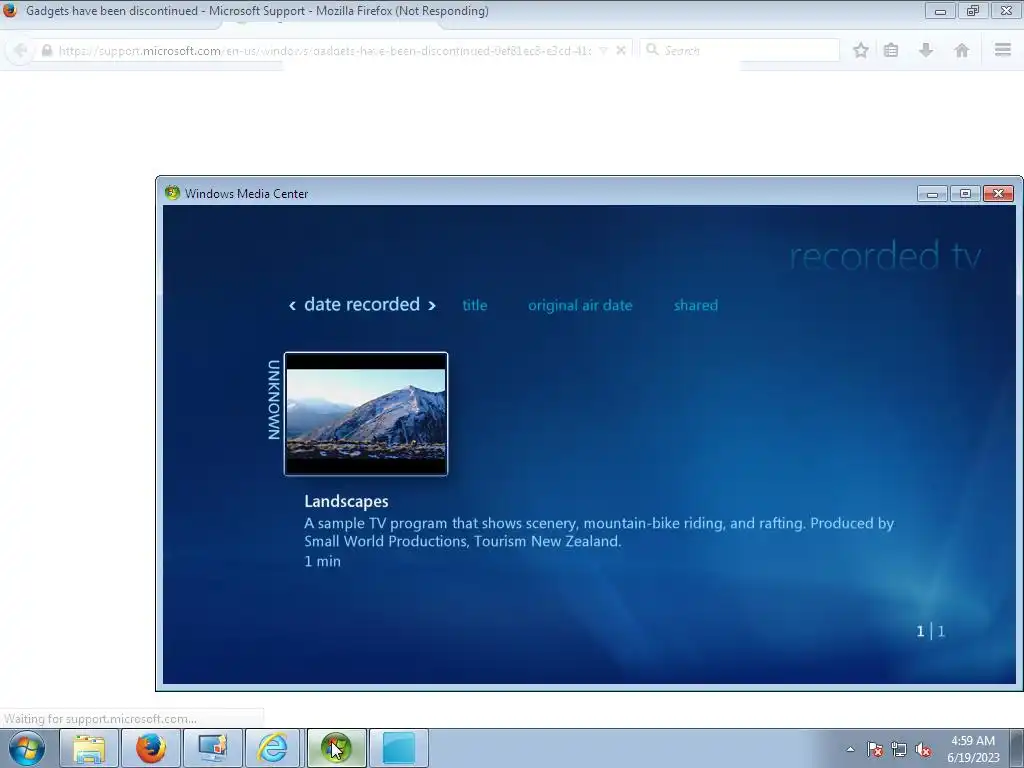Move to previous sort category

click(x=293, y=306)
